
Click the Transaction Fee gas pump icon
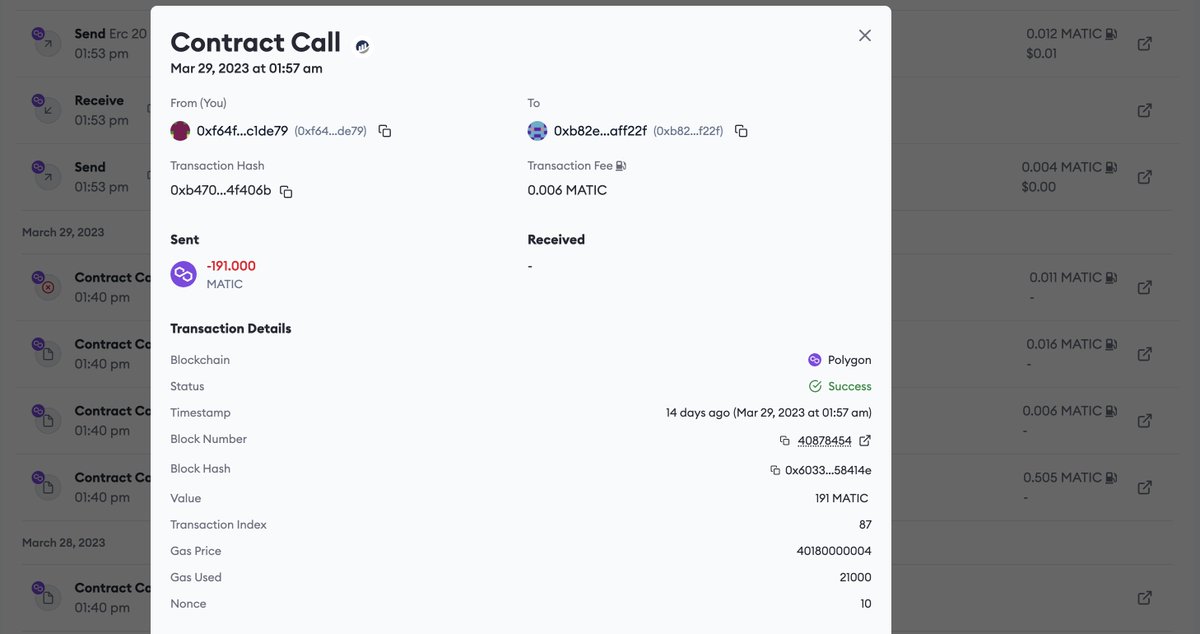[x=621, y=166]
